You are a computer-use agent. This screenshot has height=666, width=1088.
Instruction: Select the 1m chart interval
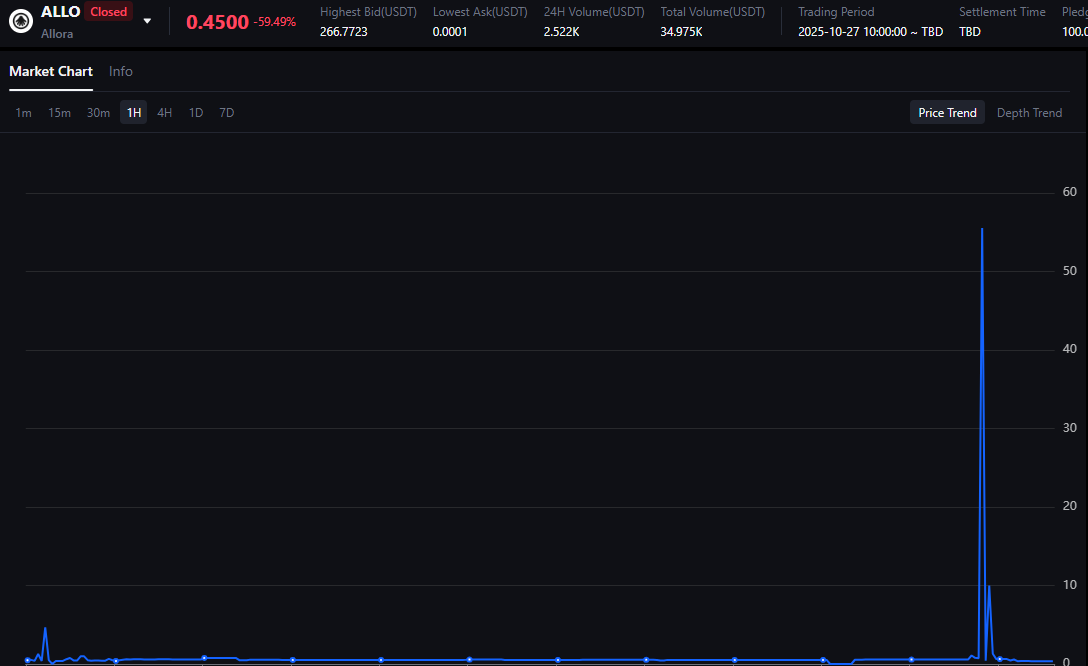[23, 113]
